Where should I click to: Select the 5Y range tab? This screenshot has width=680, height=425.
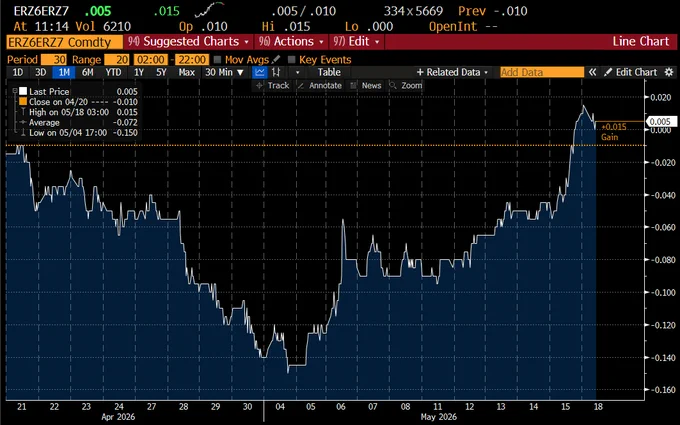pyautogui.click(x=161, y=72)
